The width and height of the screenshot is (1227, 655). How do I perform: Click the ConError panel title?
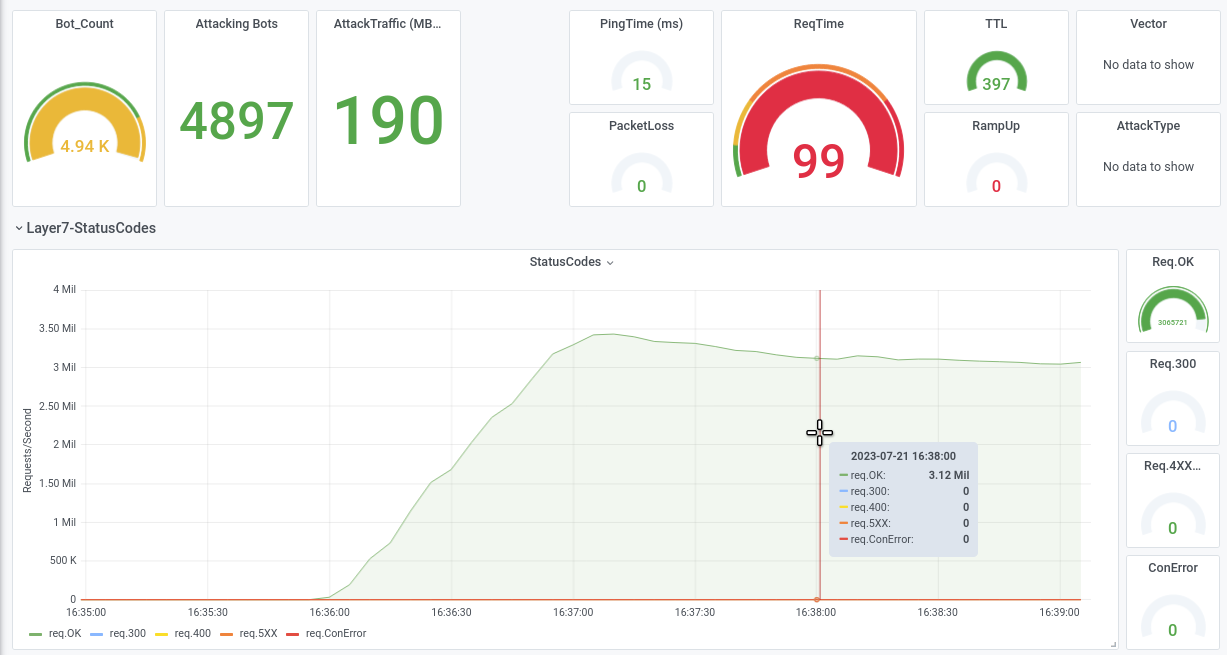tap(1173, 568)
